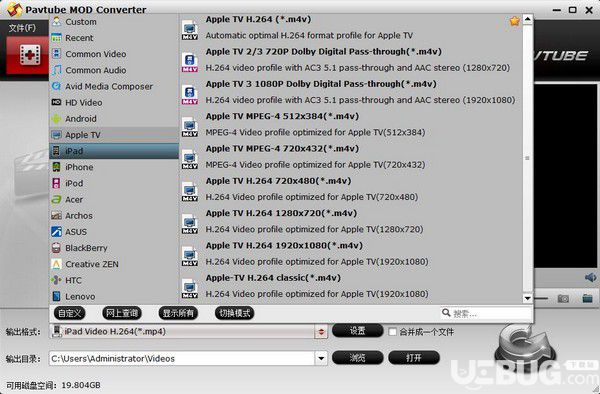Select Apple TV H.264 1280x720 format
Screen dimensions: 600x394
click(x=351, y=221)
